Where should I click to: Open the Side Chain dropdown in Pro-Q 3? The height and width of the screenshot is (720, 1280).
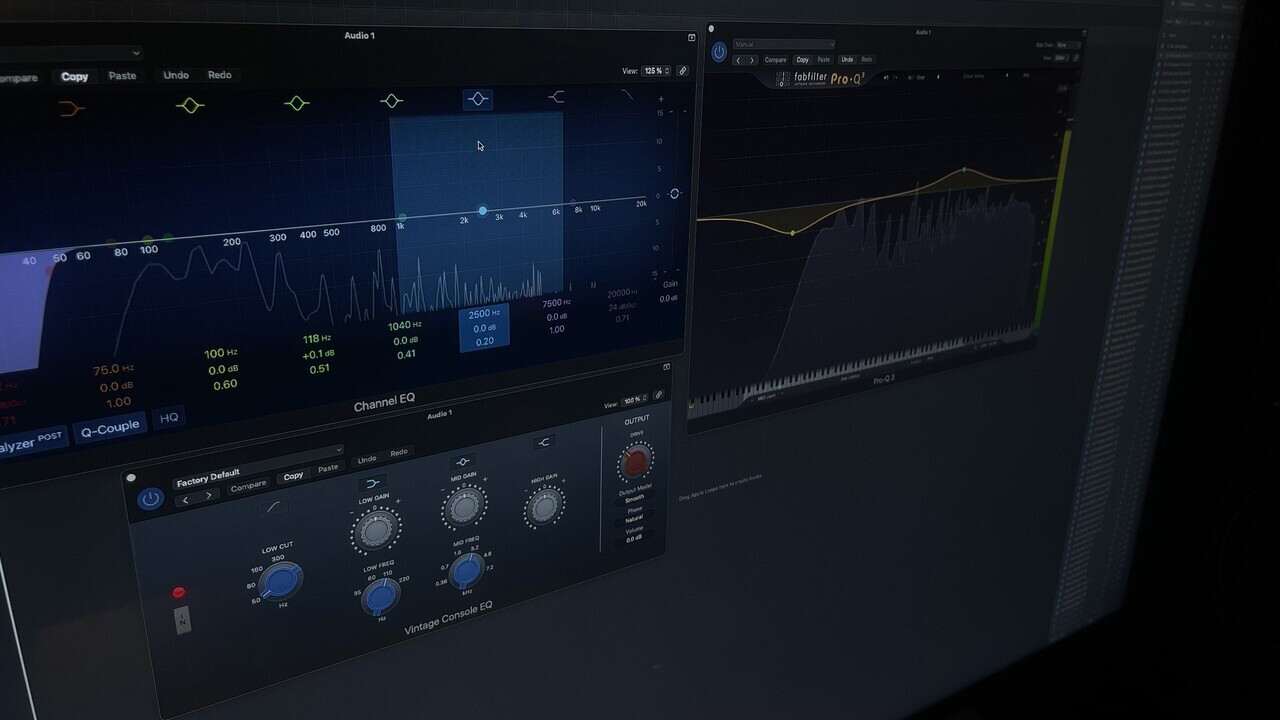click(x=1066, y=45)
